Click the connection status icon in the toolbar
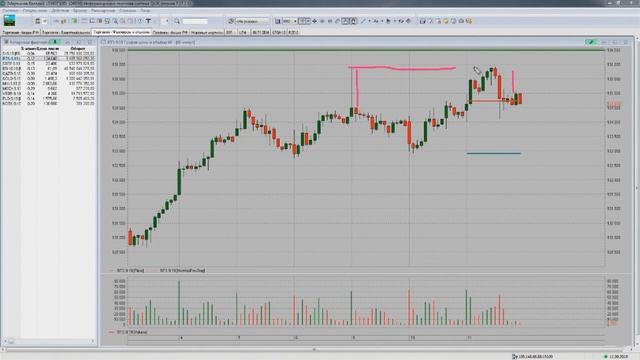The height and width of the screenshot is (360, 640). 38,21
